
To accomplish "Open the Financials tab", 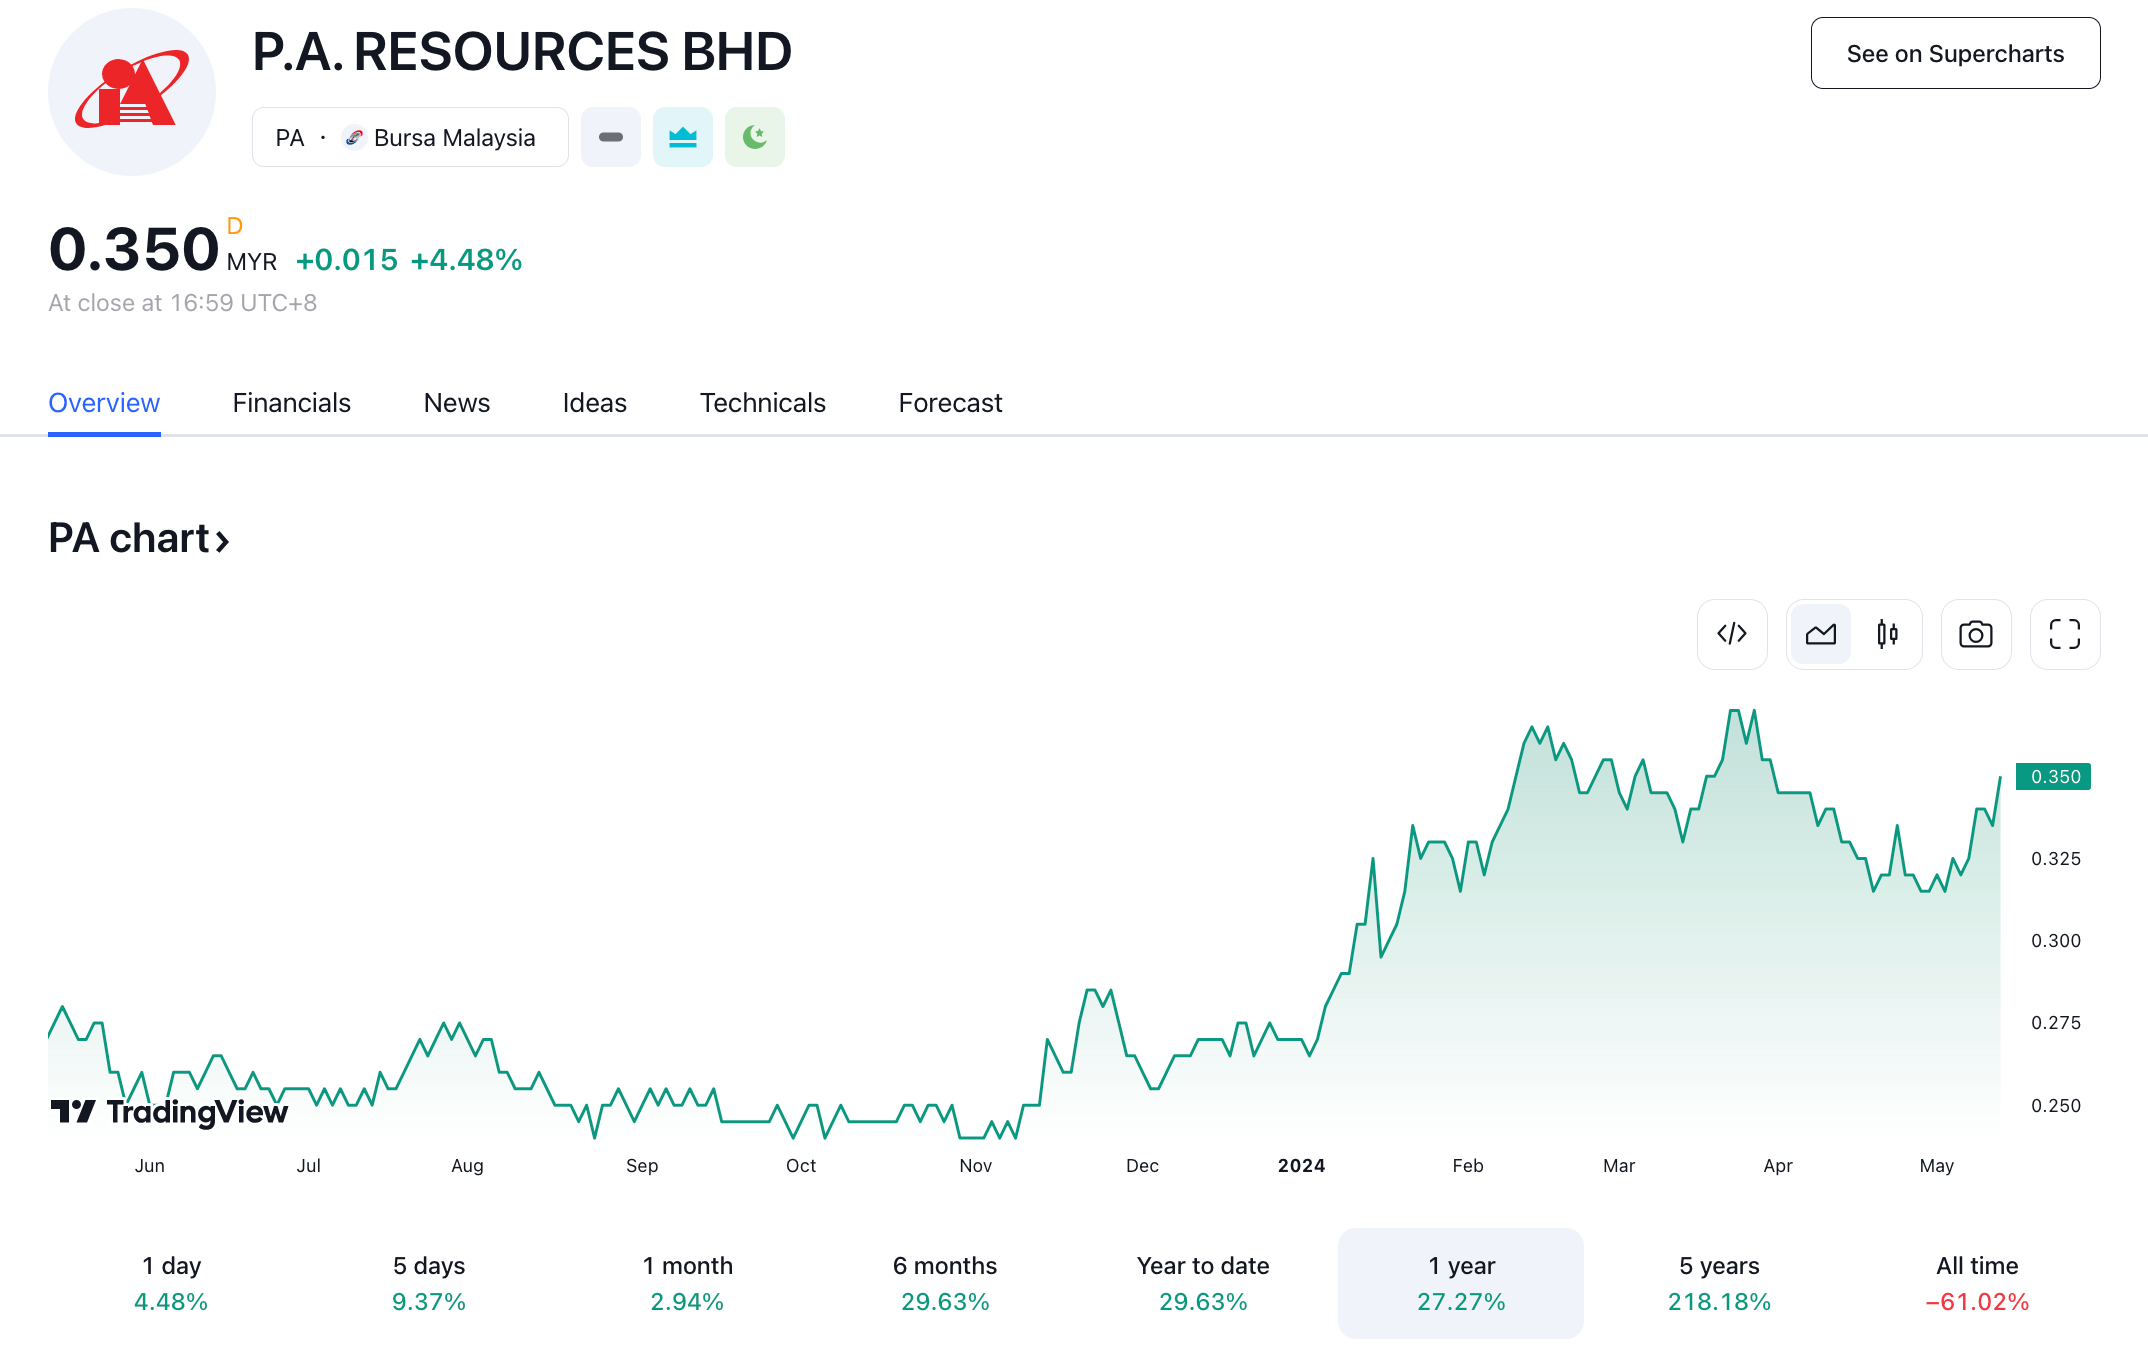I will click(x=291, y=403).
